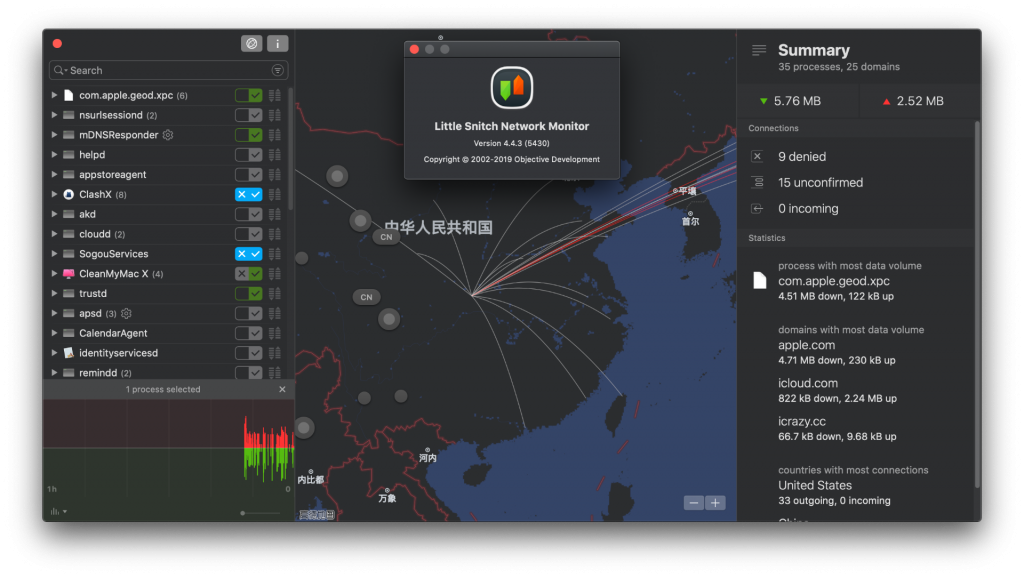Screen dimensions: 1024x578
Task: Toggle allow/deny switch for akd
Action: point(249,214)
